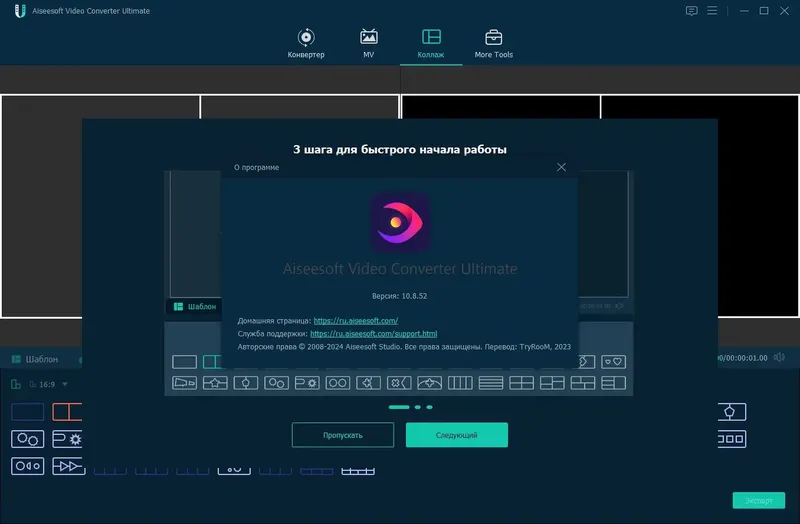The height and width of the screenshot is (524, 800).
Task: Choose center-circle split template in tutorial panel
Action: pos(245,383)
